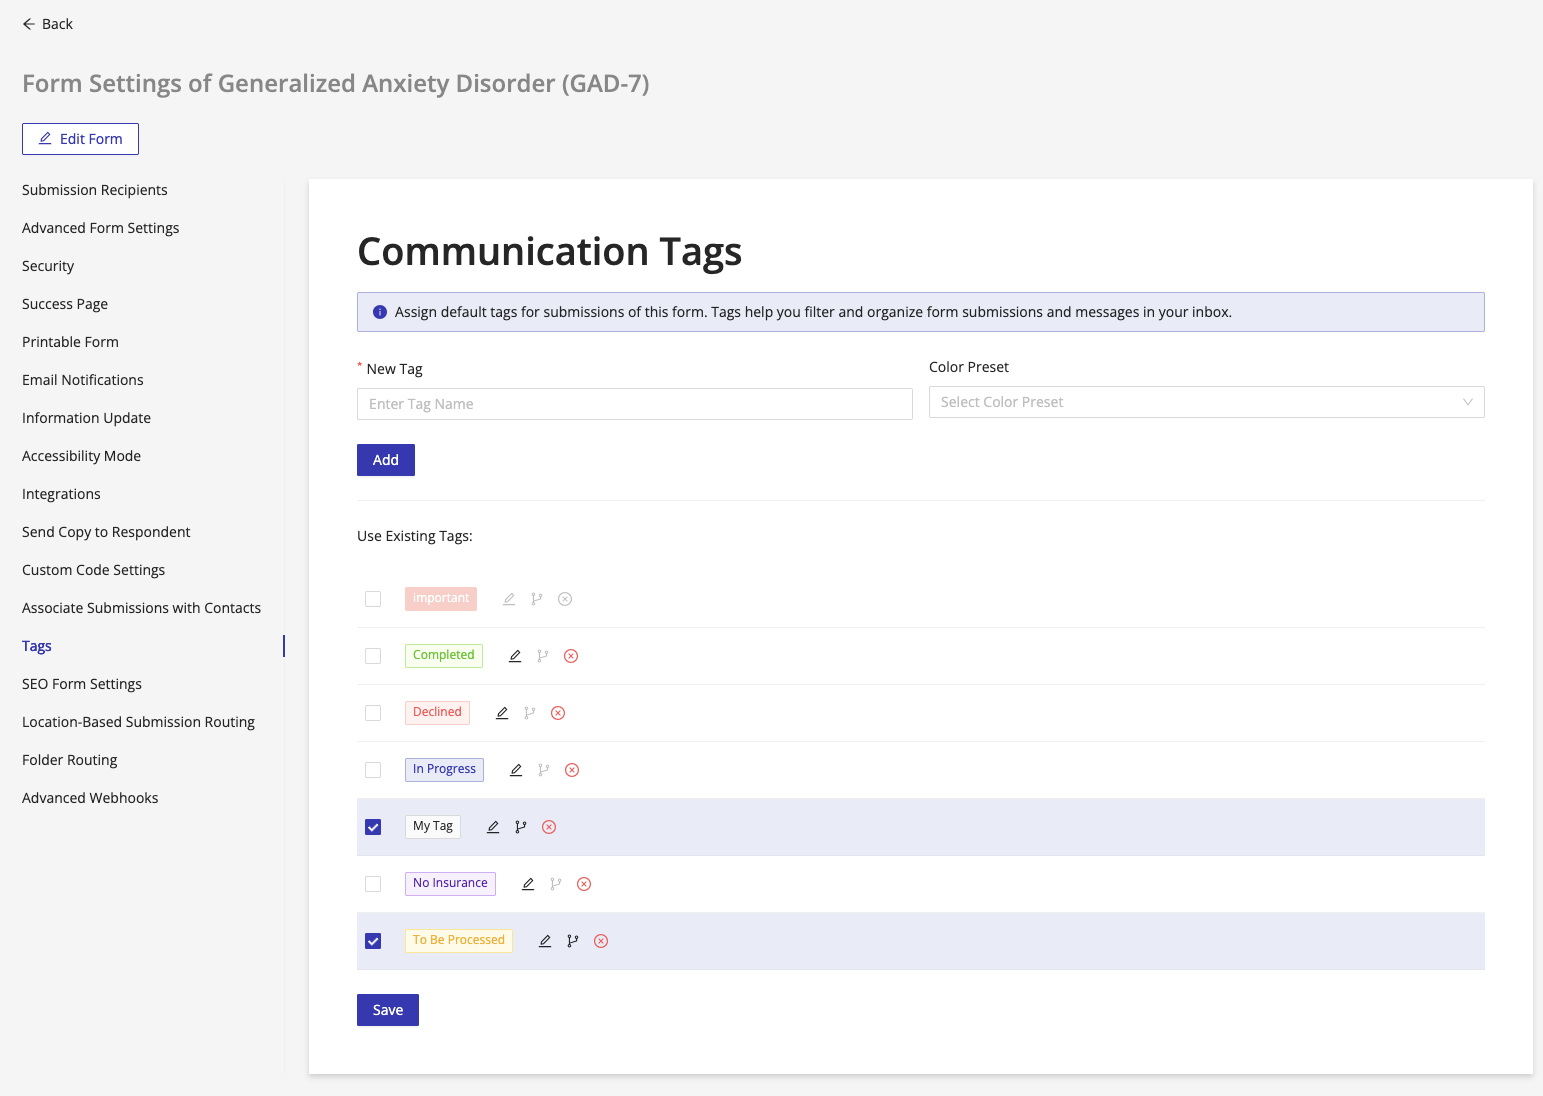Check the No Insurance checkbox

point(373,884)
